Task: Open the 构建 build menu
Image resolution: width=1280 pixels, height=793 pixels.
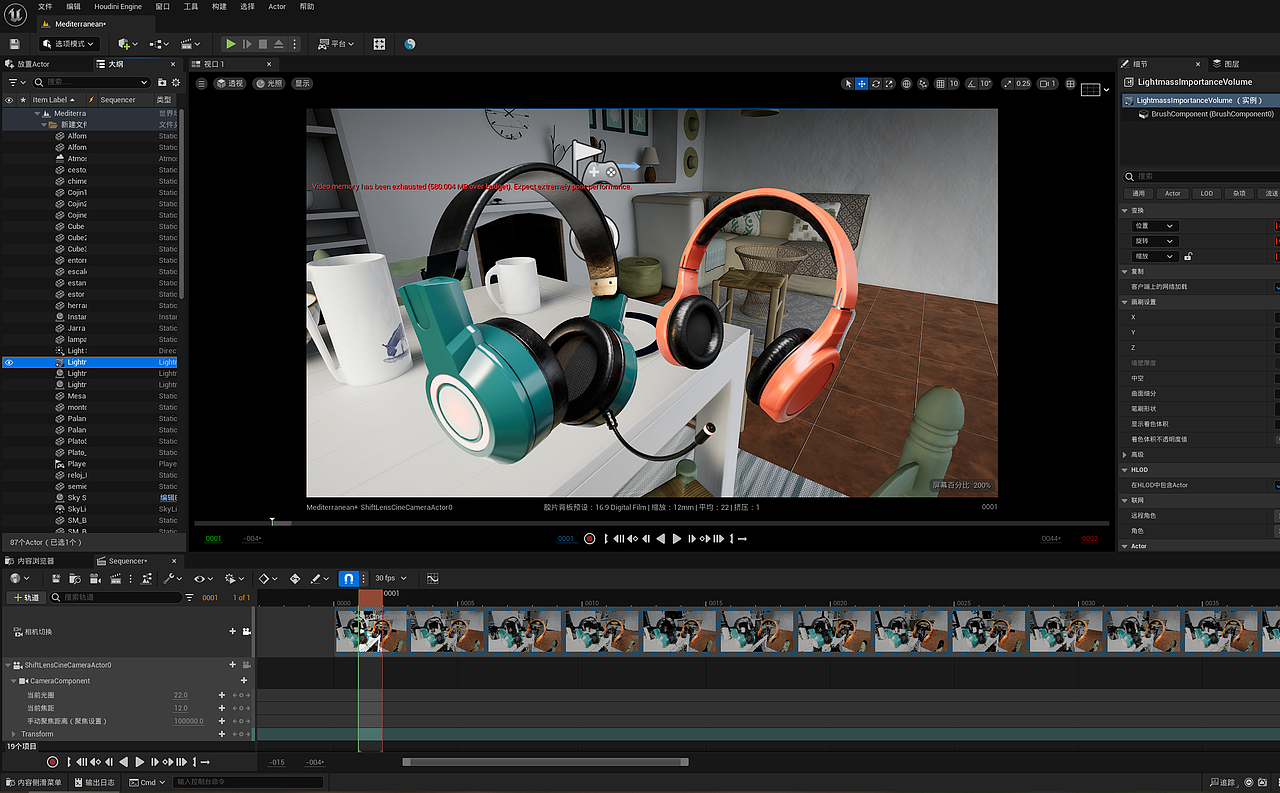Action: 219,7
